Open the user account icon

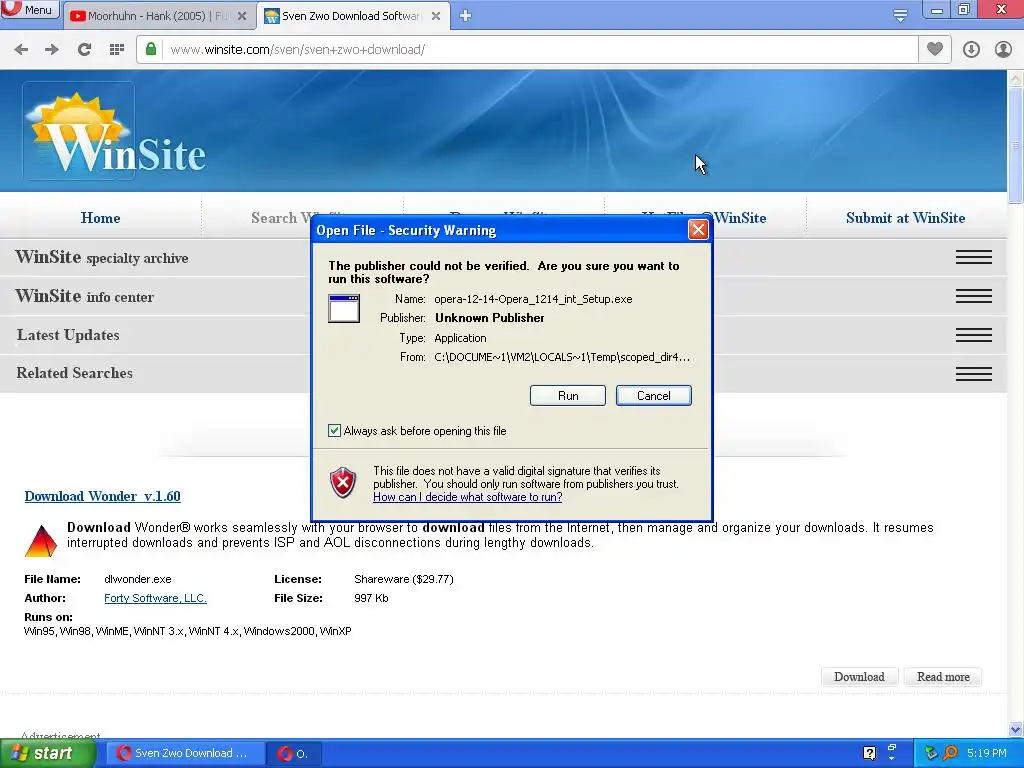point(1003,50)
